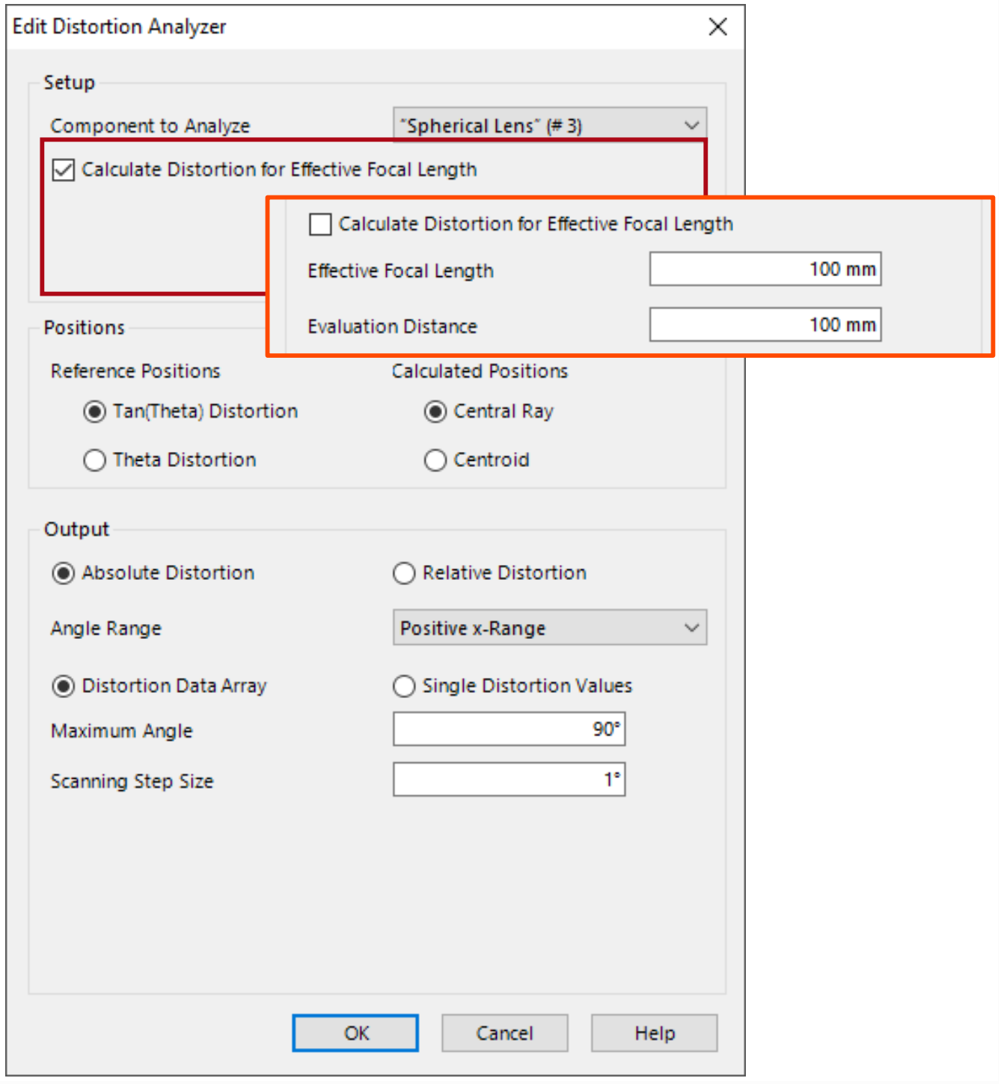Choose Distortion Data Array output mode

coord(62,686)
